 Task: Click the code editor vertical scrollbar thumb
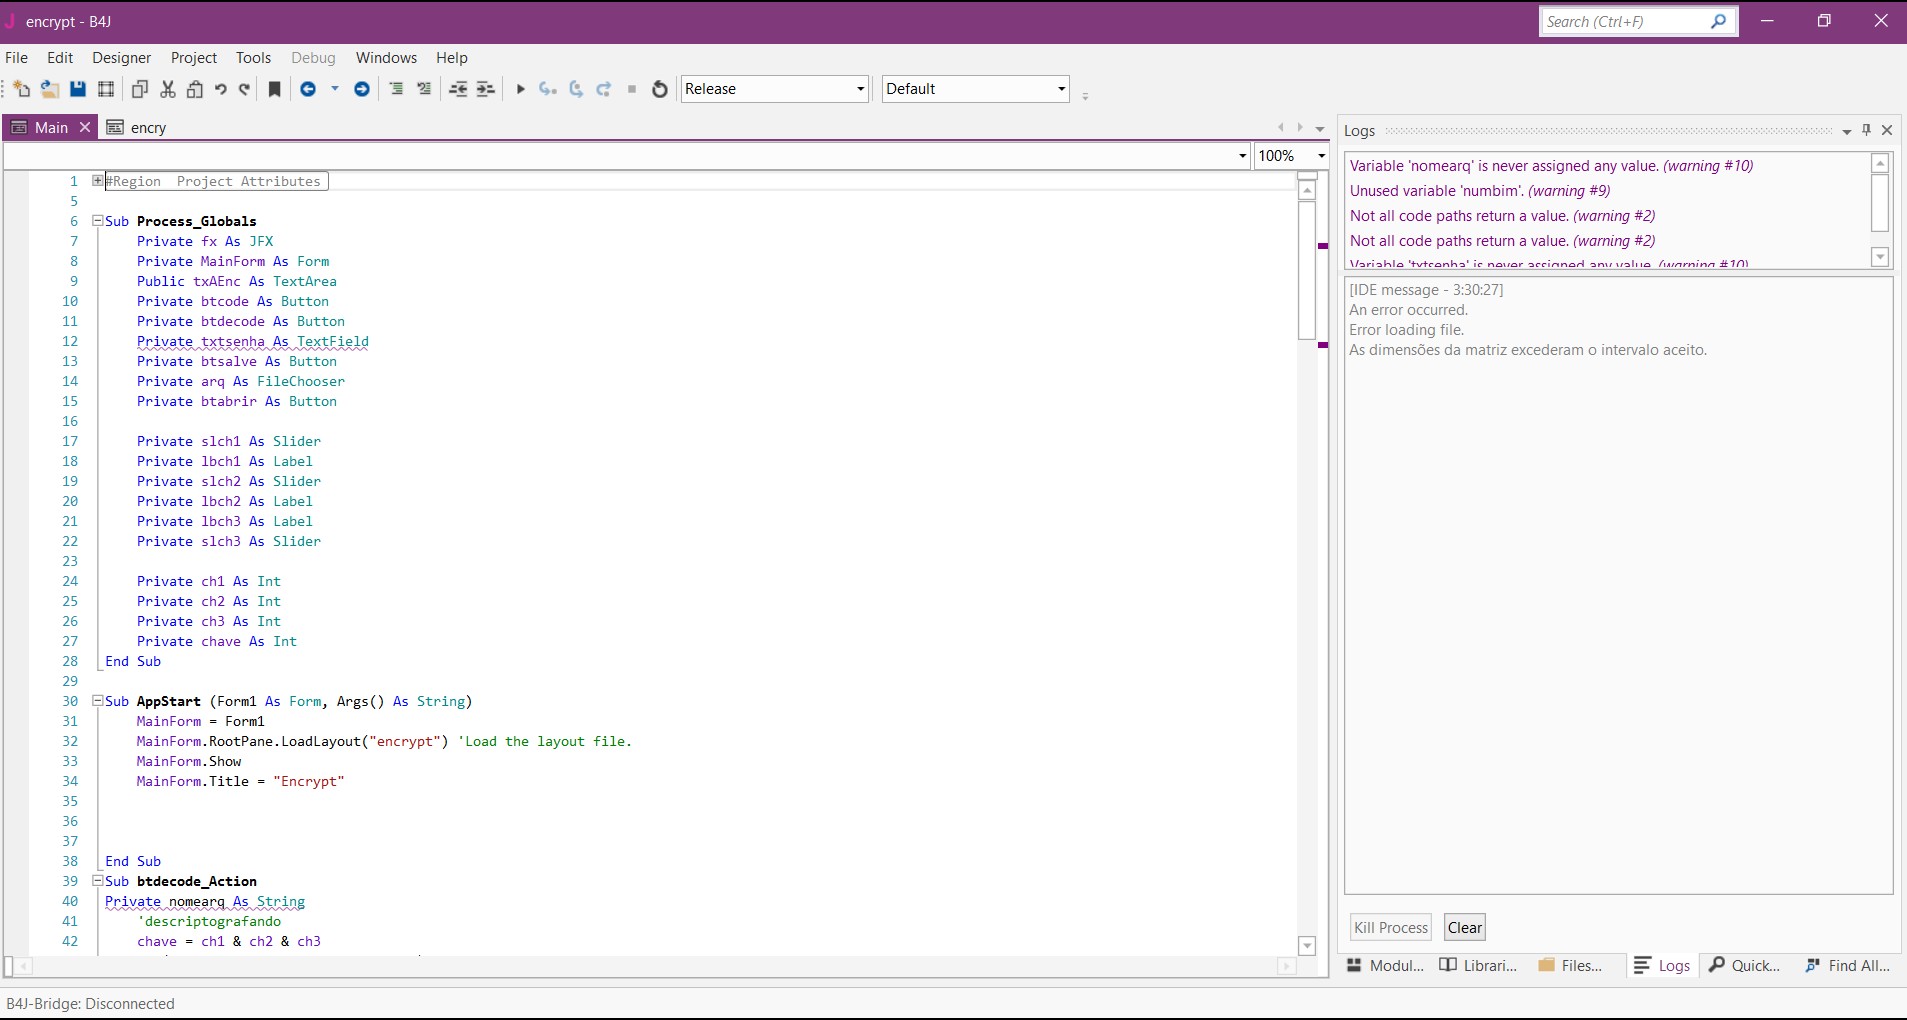[x=1307, y=270]
